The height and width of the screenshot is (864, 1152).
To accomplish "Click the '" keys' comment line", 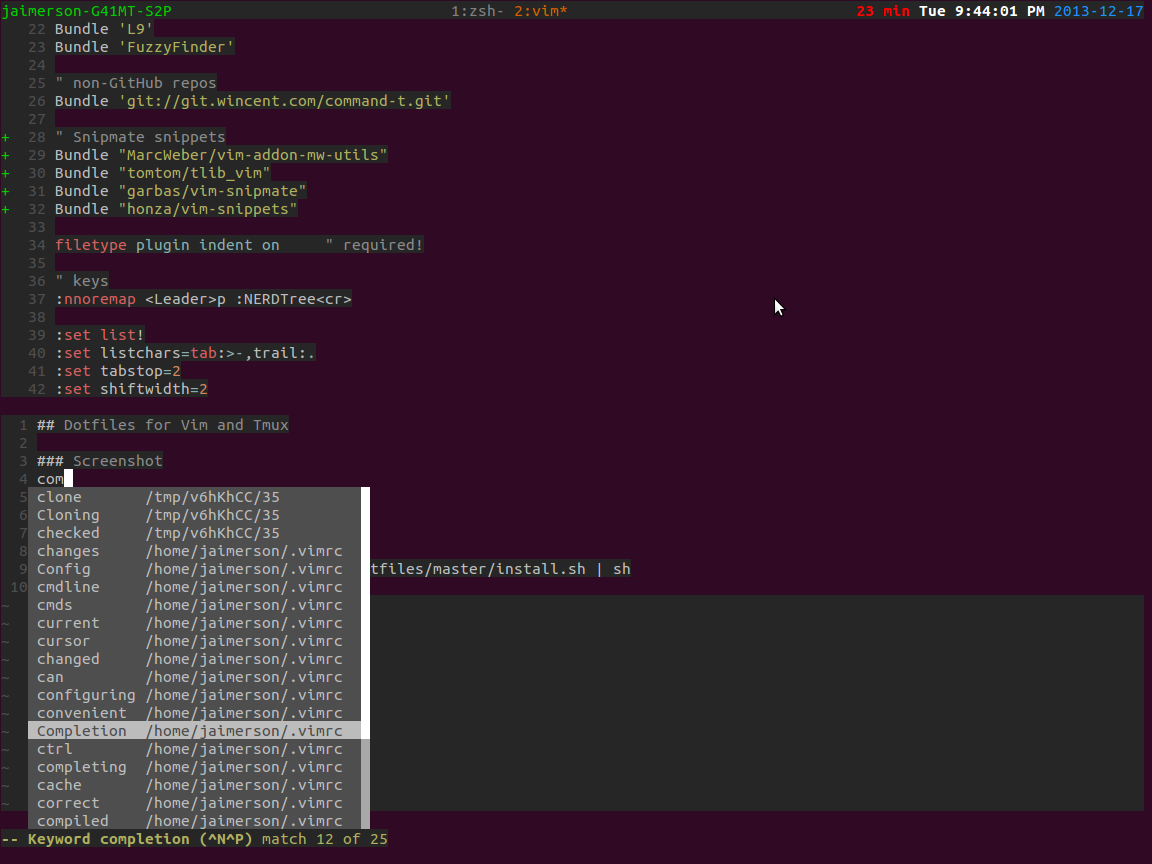I will [x=82, y=281].
